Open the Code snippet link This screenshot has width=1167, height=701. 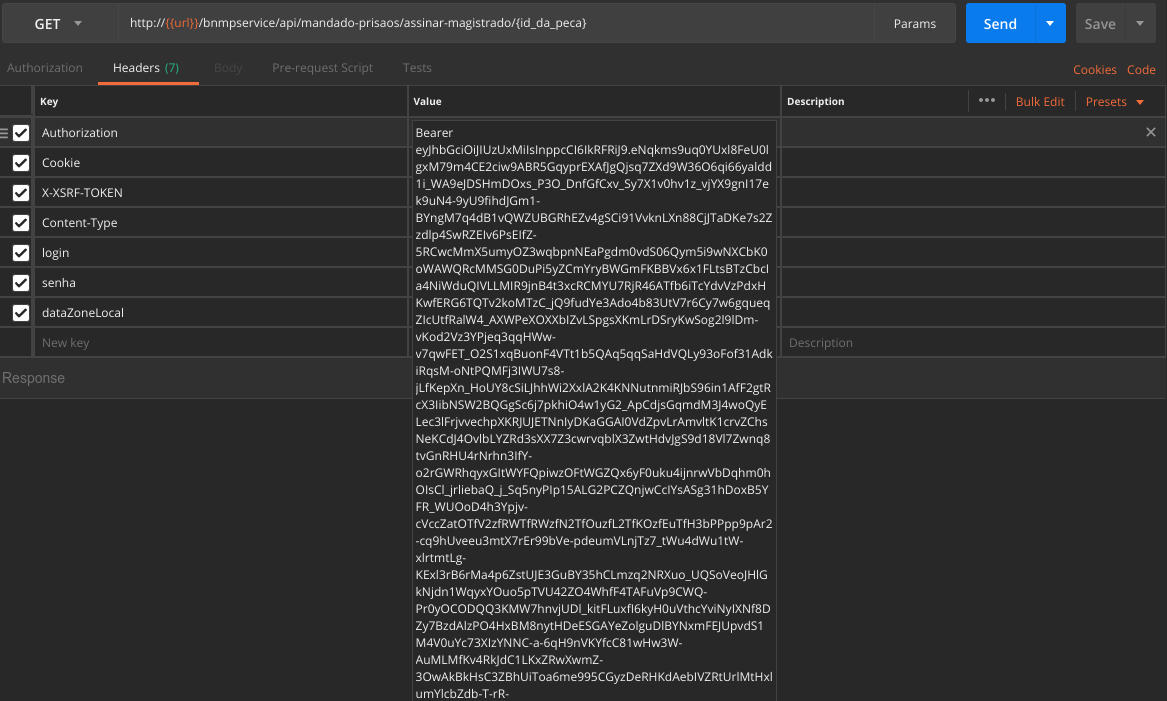tap(1141, 69)
